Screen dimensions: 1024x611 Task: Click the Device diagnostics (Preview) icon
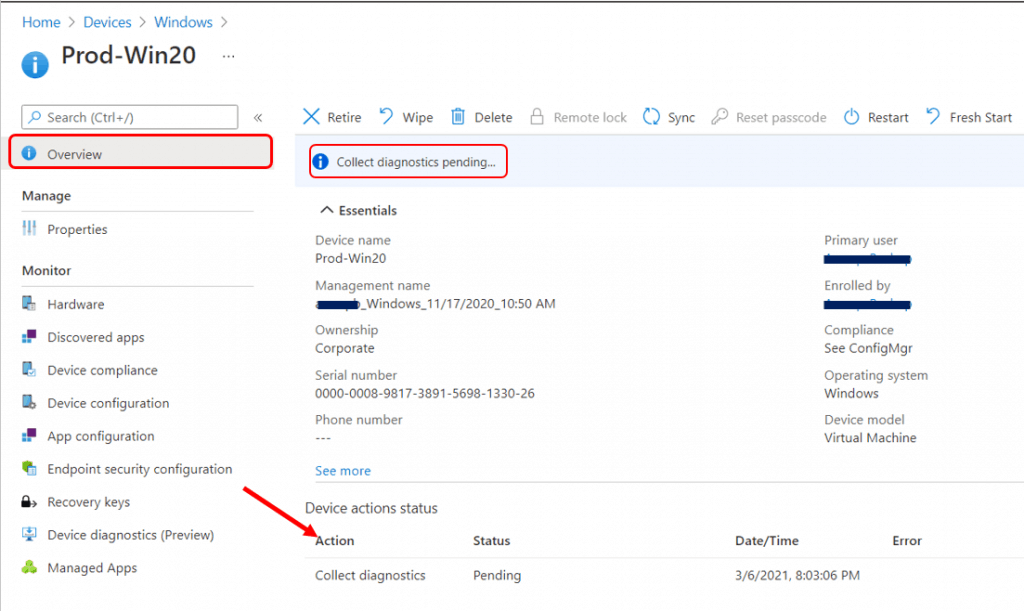tap(29, 533)
